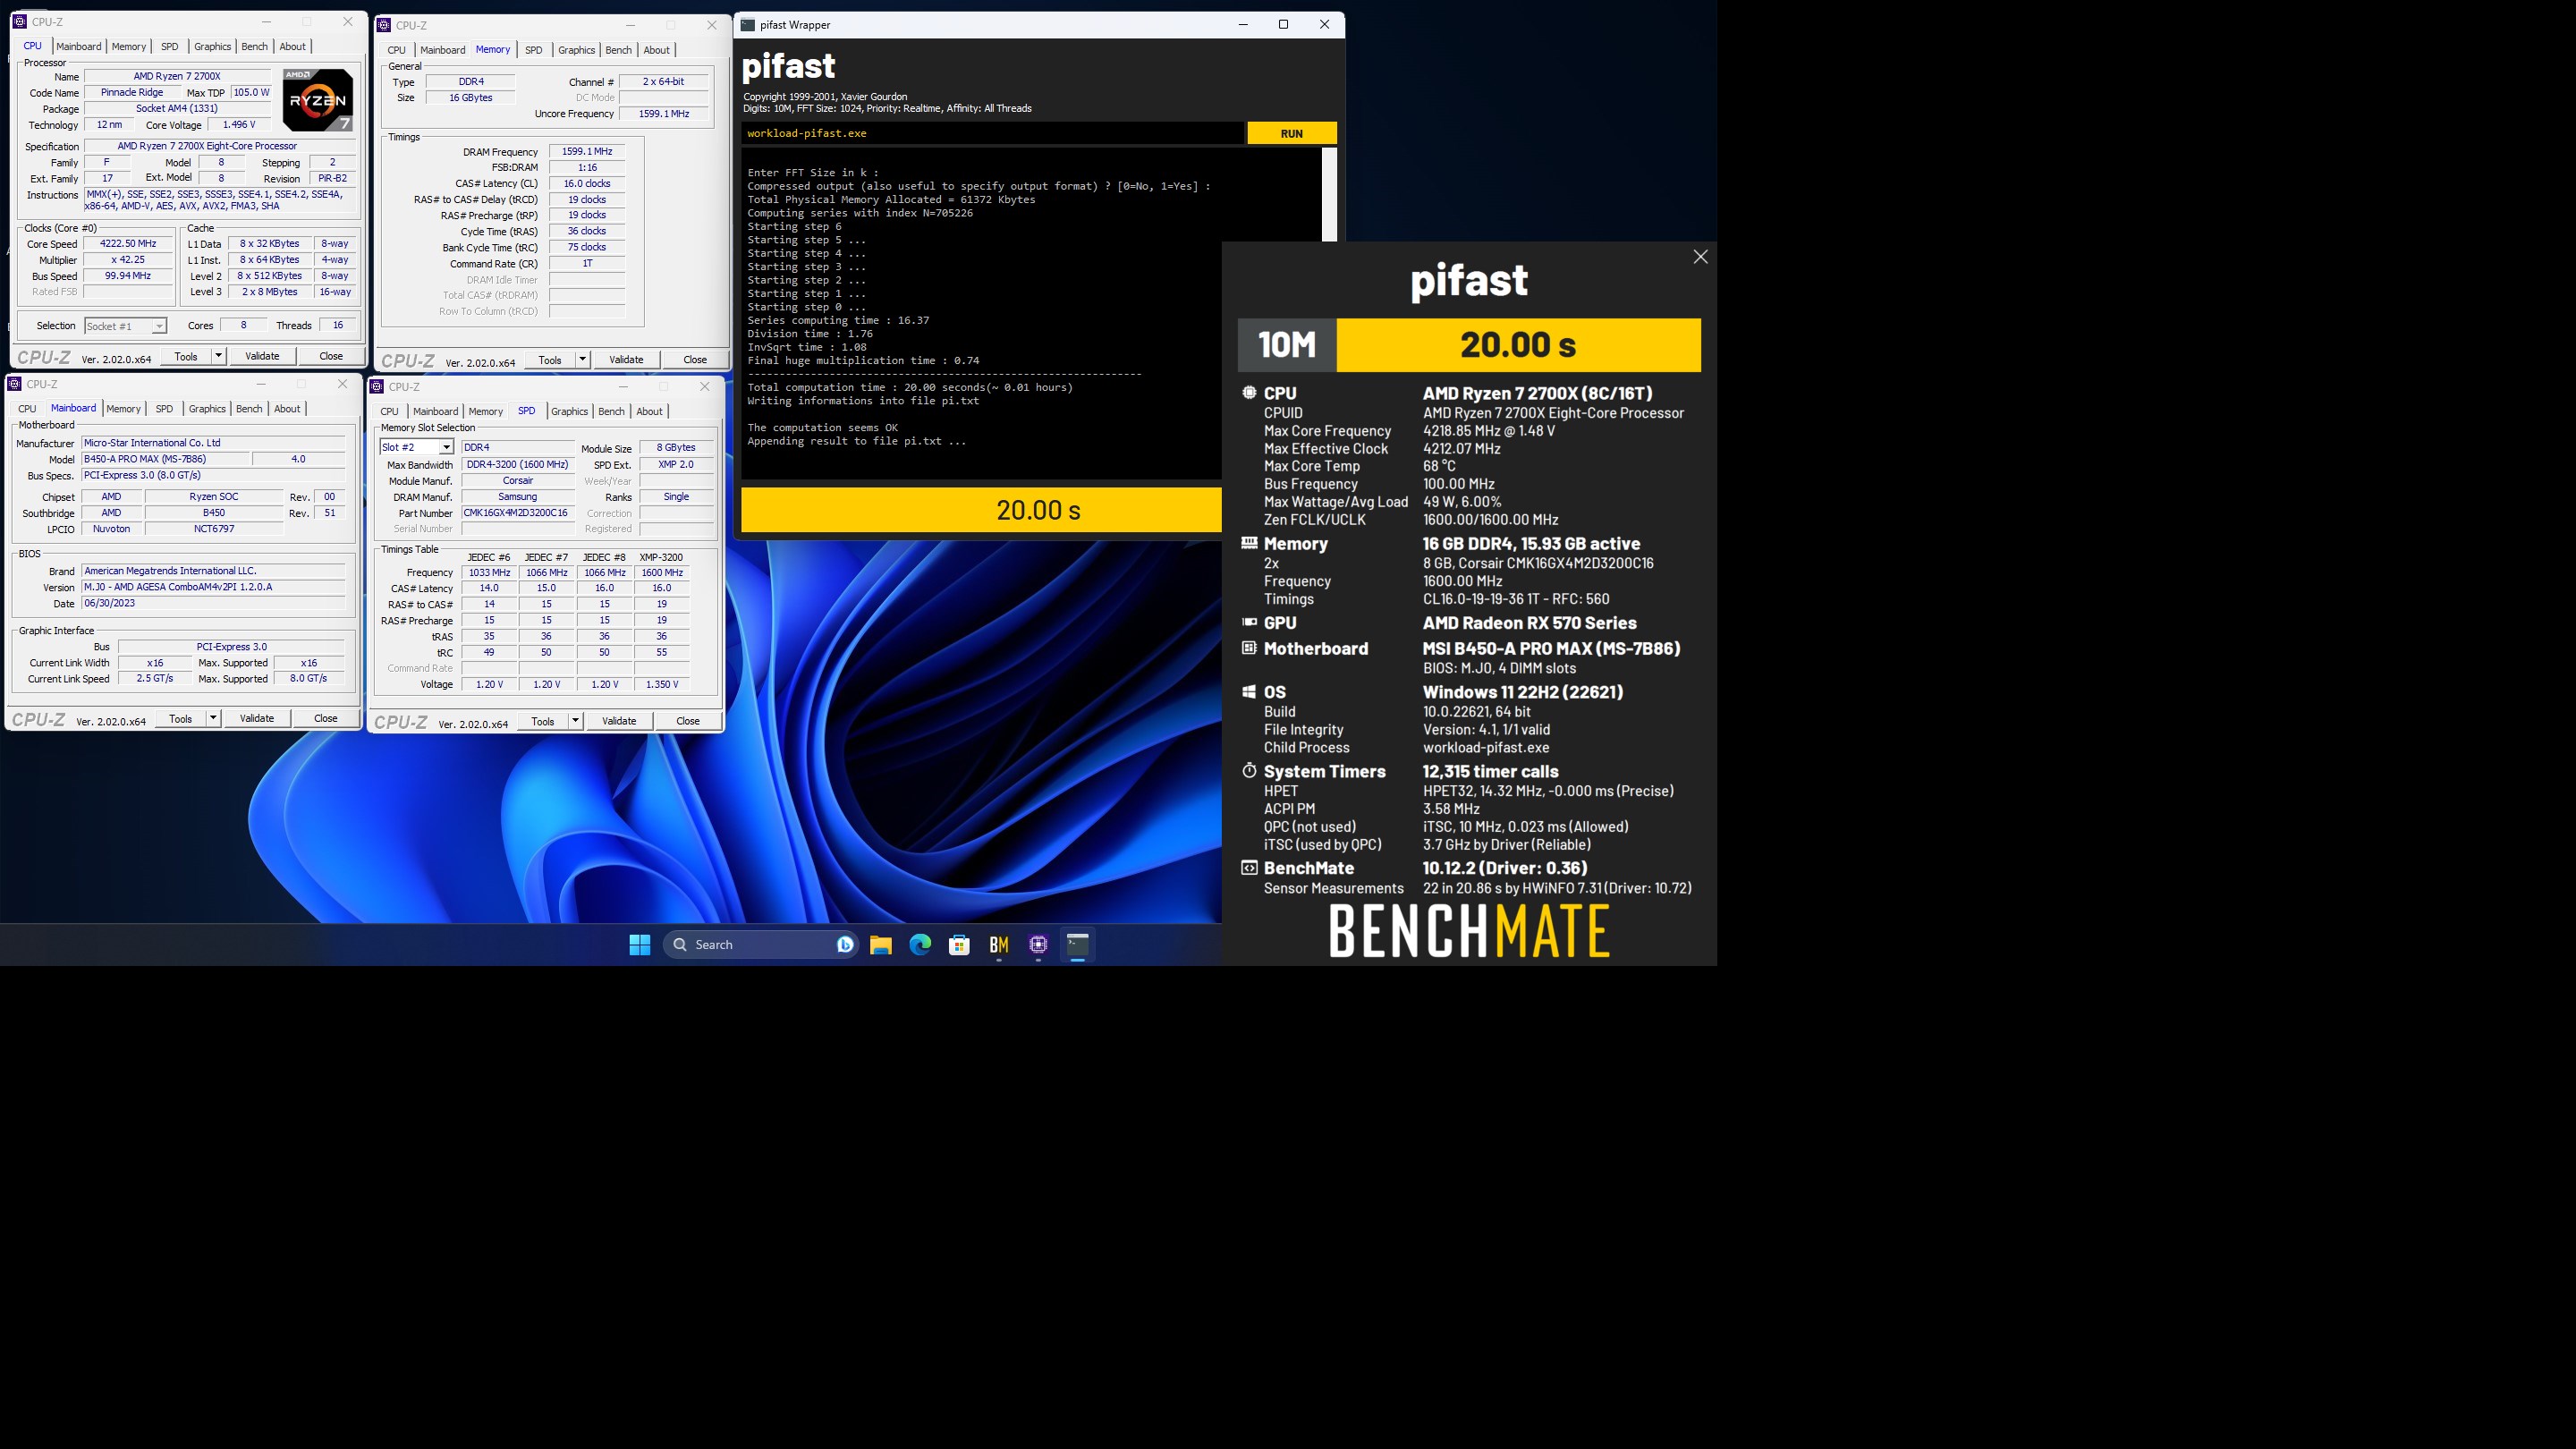The width and height of the screenshot is (2576, 1449).
Task: Open File Explorer from taskbar
Action: pyautogui.click(x=880, y=944)
